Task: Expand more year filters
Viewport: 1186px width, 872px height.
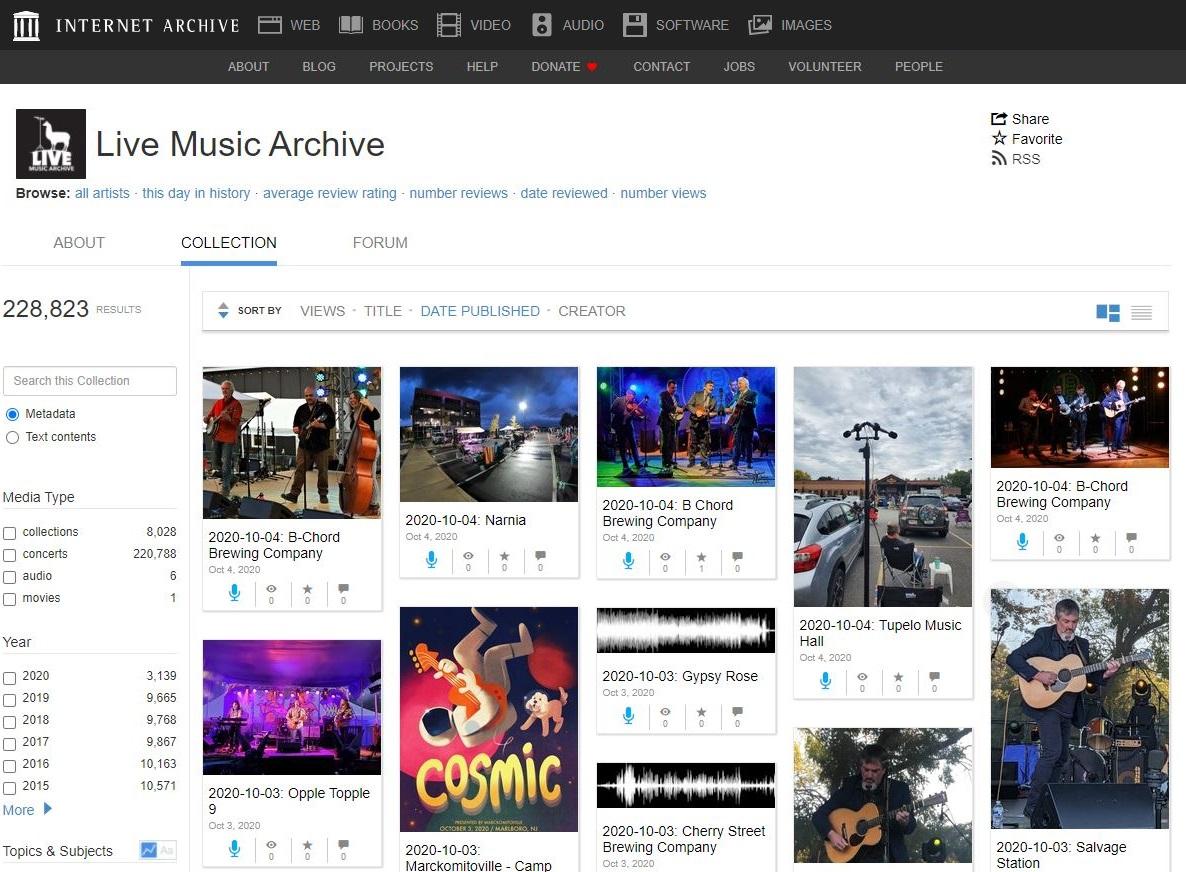Action: pos(27,809)
